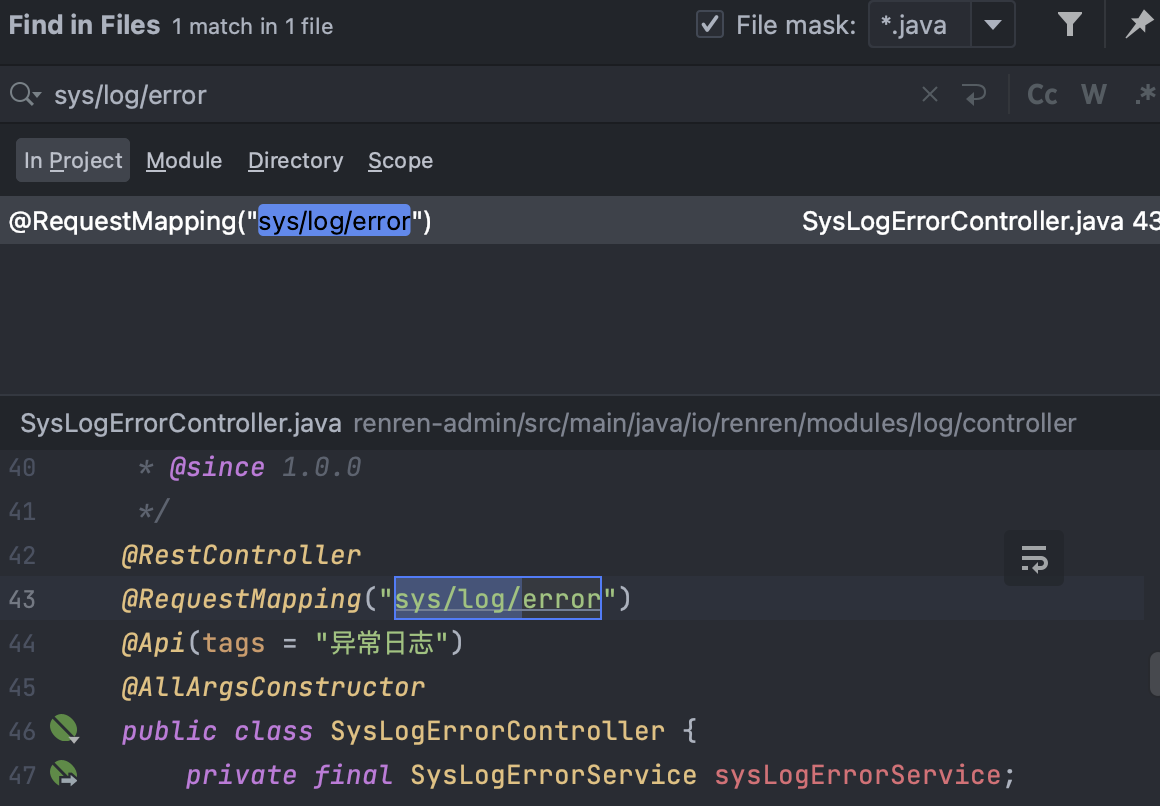
Task: Switch to the Module scope tab
Action: [x=184, y=161]
